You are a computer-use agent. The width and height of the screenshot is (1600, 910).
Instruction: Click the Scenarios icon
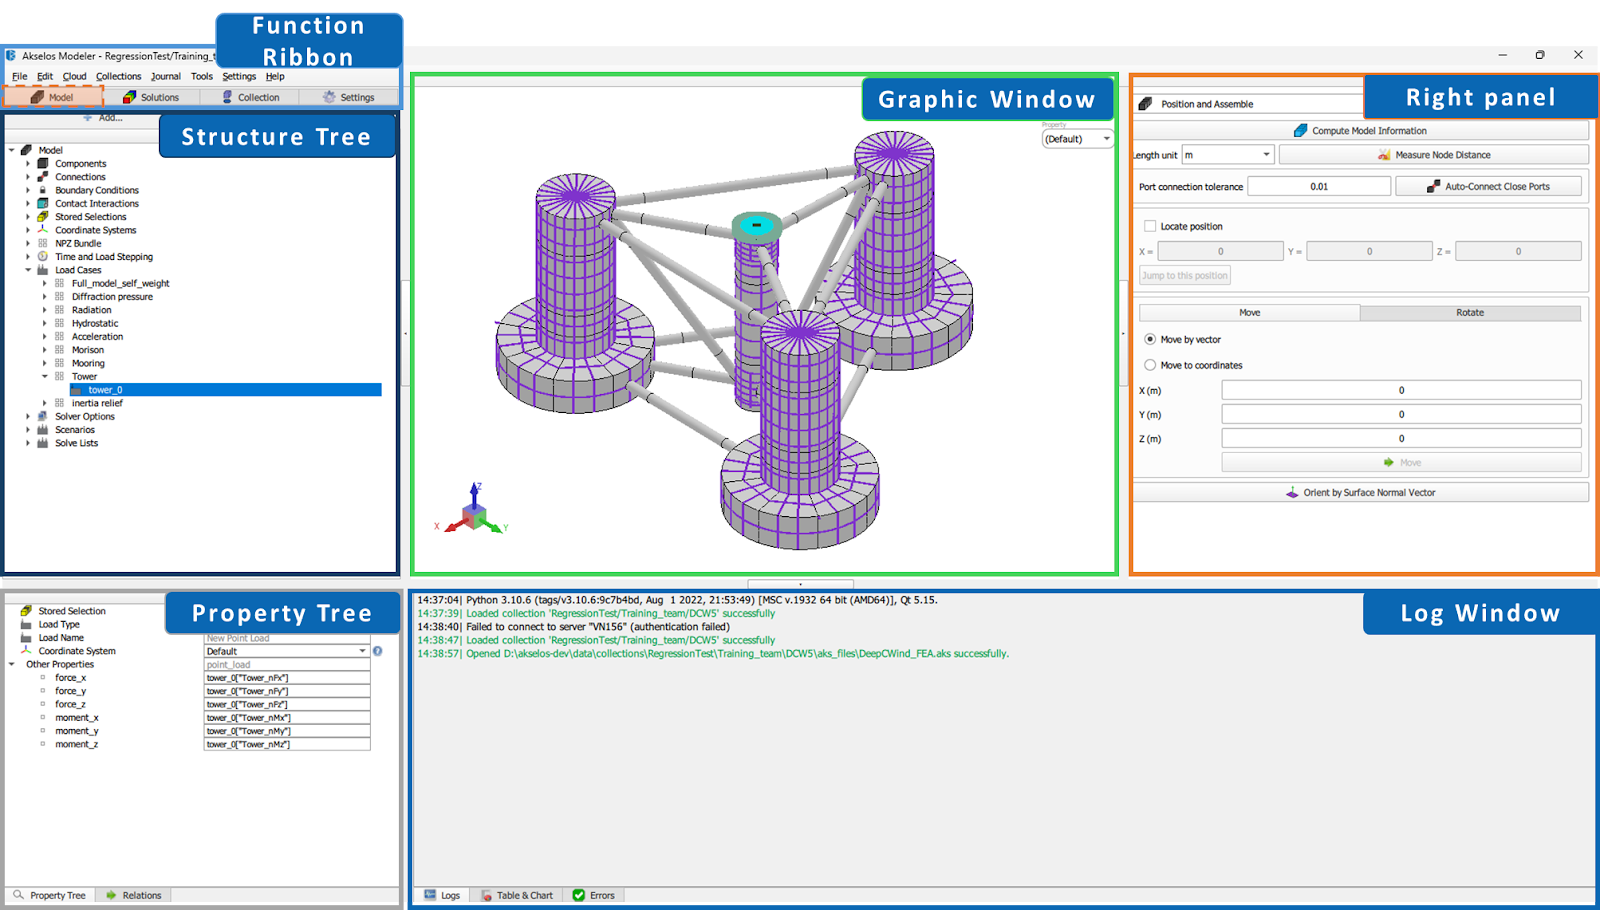point(43,430)
